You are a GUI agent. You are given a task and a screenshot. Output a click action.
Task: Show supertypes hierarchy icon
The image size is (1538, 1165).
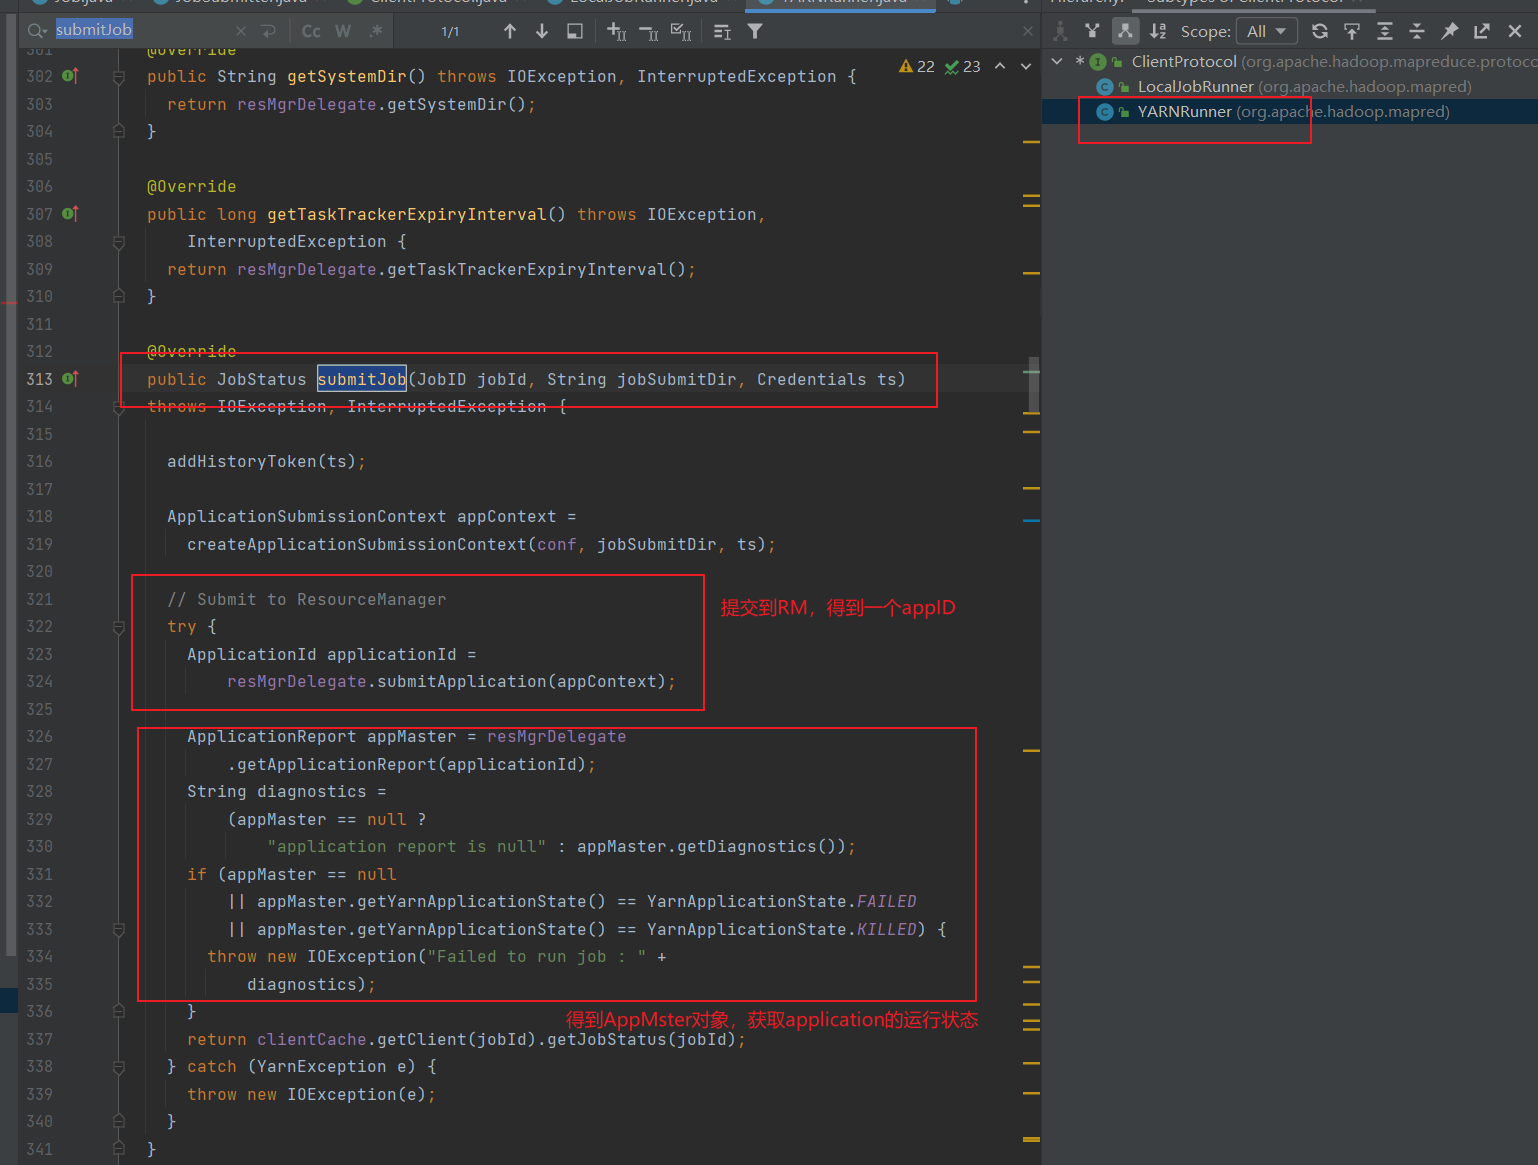pos(1092,31)
